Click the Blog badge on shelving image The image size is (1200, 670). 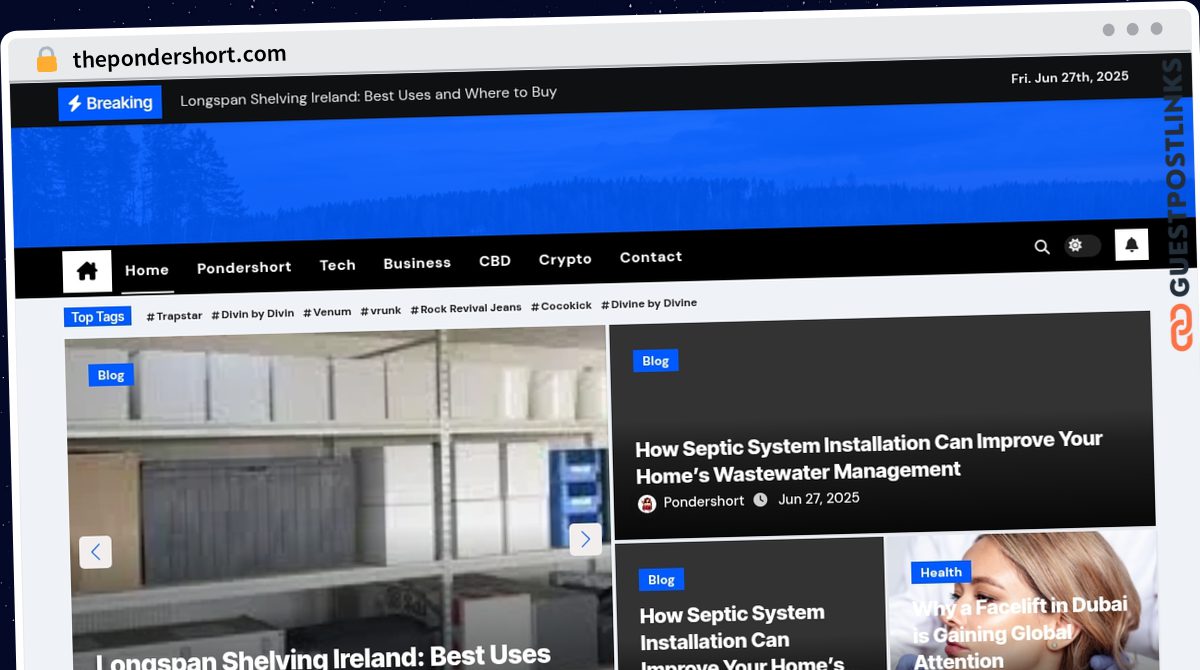[111, 375]
